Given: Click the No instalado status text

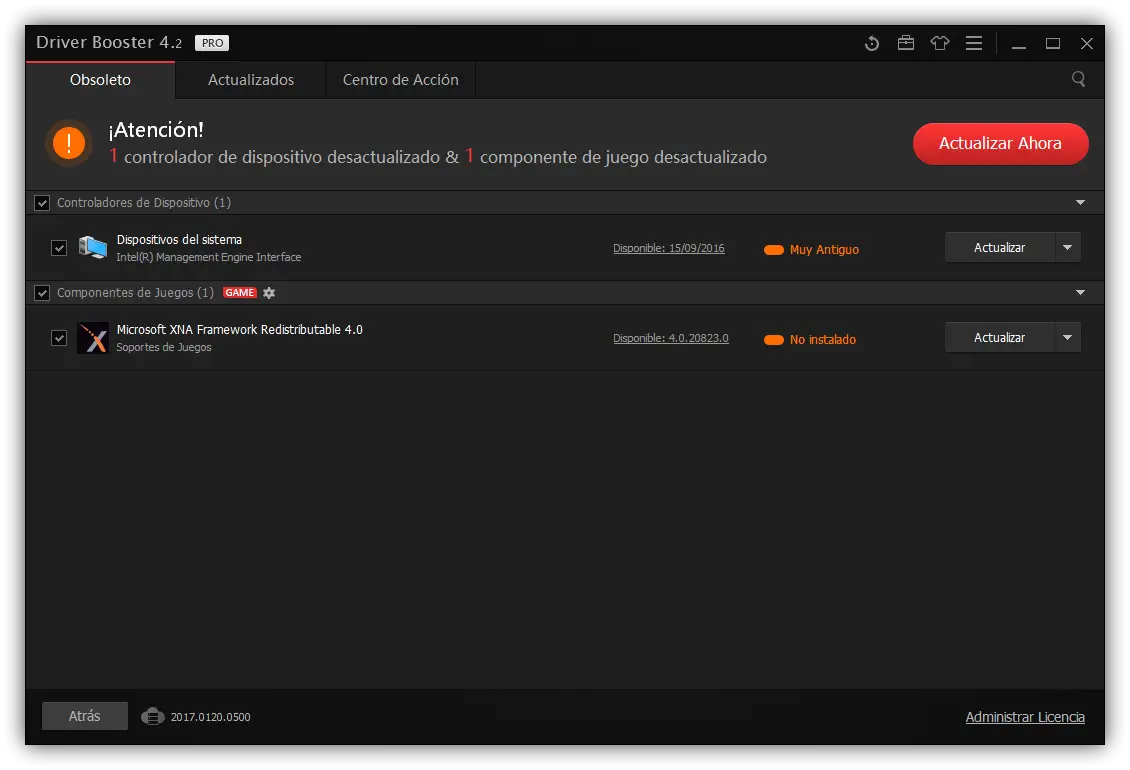Looking at the screenshot, I should (x=823, y=340).
